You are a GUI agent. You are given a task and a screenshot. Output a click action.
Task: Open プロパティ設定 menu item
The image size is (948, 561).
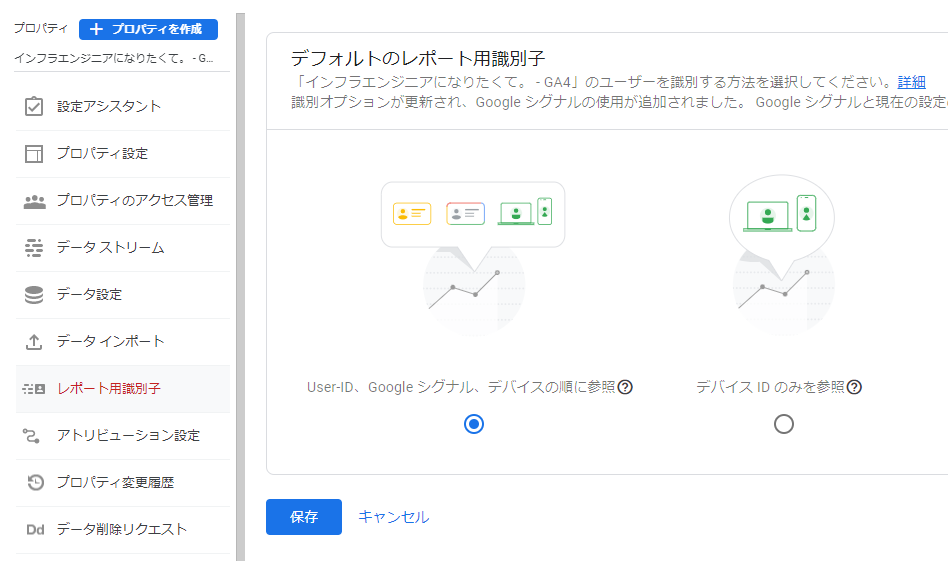pyautogui.click(x=123, y=154)
